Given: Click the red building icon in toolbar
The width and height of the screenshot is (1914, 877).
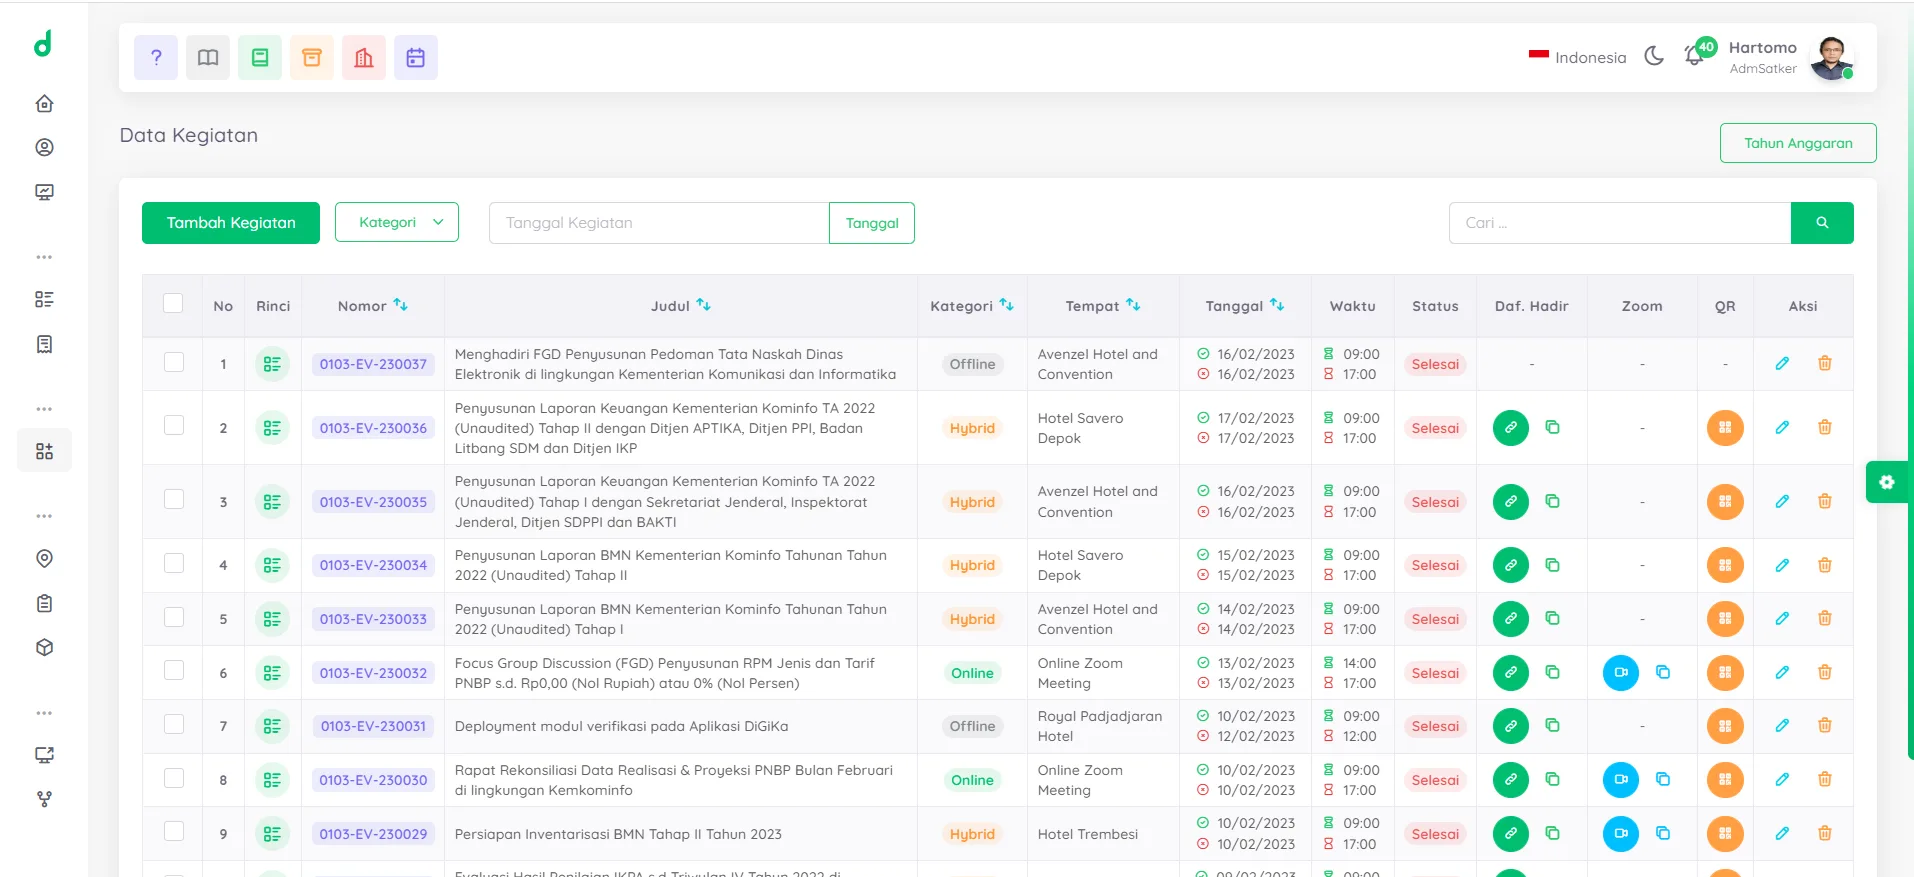Looking at the screenshot, I should [x=364, y=58].
